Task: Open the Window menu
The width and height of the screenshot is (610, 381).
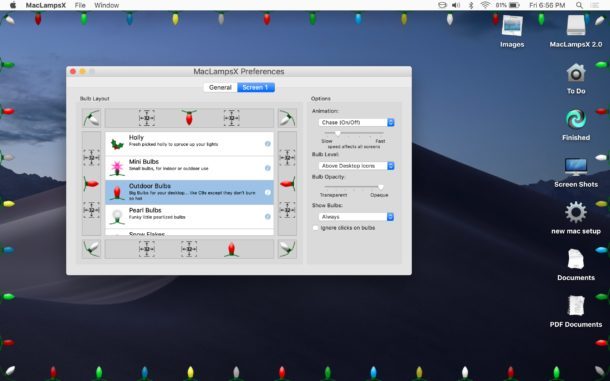Action: point(106,5)
